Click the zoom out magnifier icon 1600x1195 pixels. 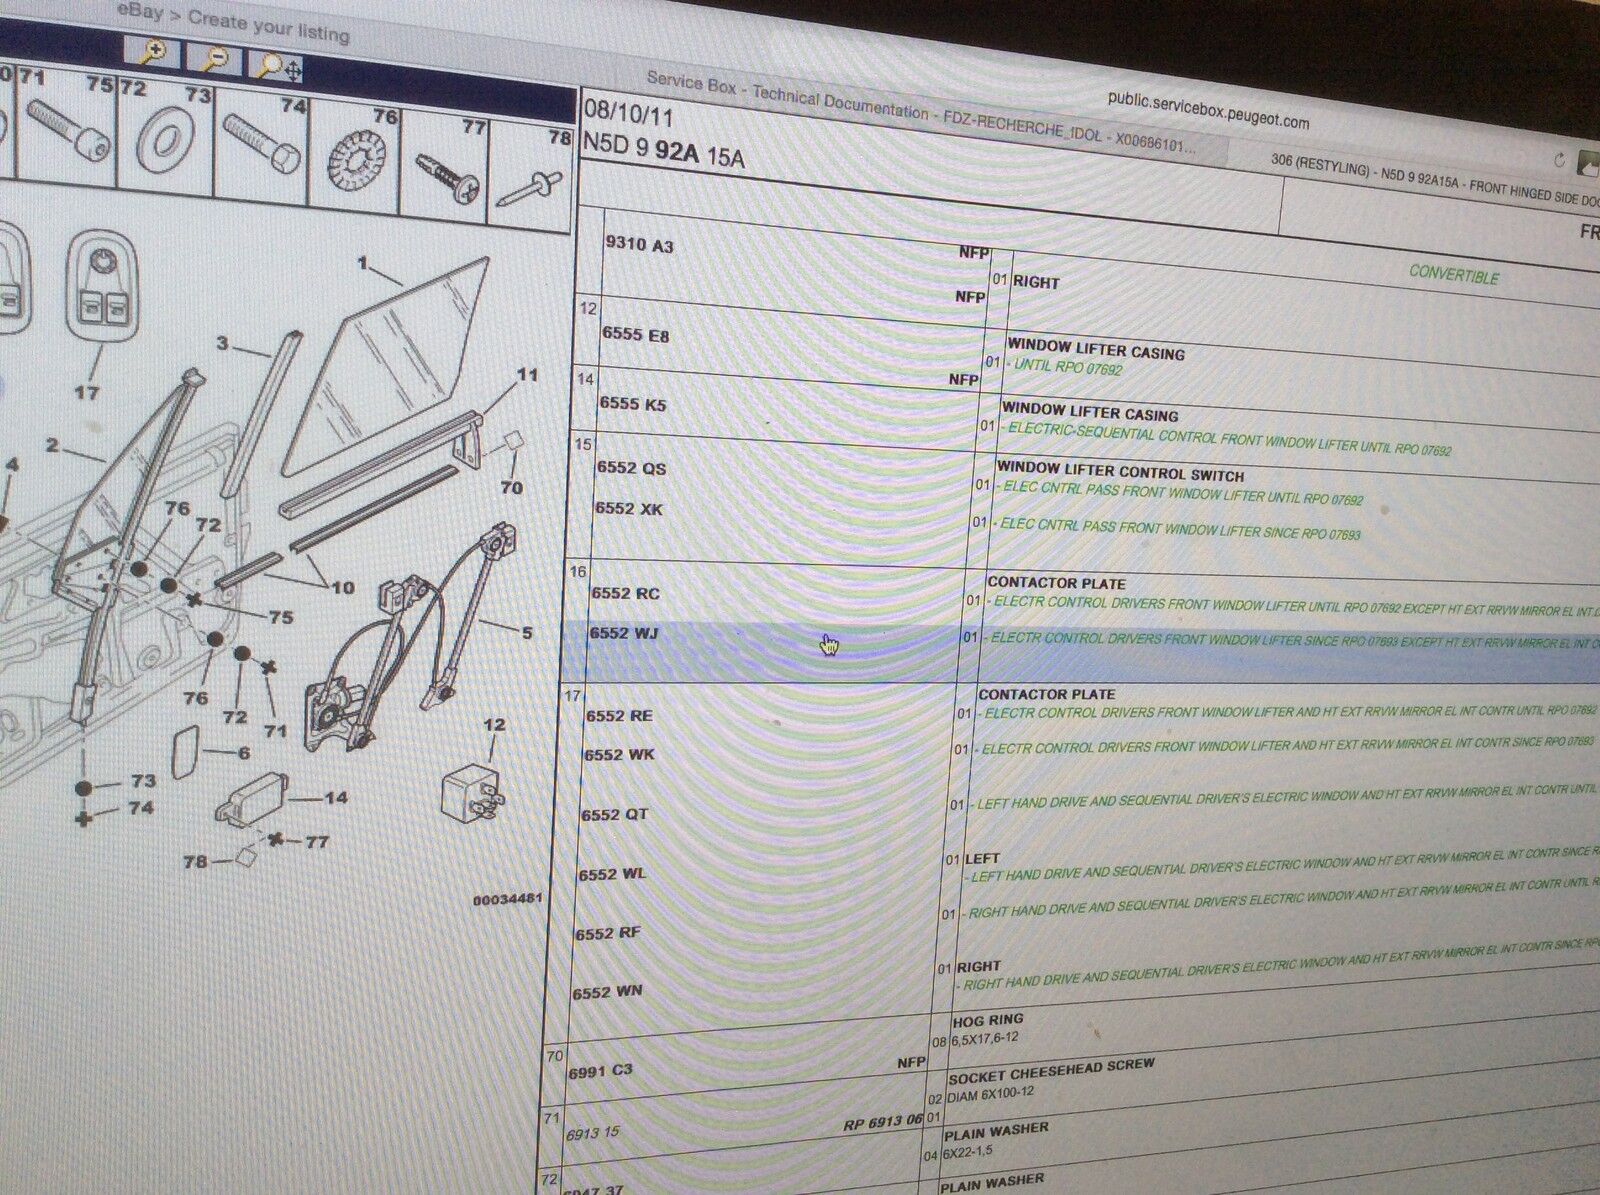coord(213,59)
